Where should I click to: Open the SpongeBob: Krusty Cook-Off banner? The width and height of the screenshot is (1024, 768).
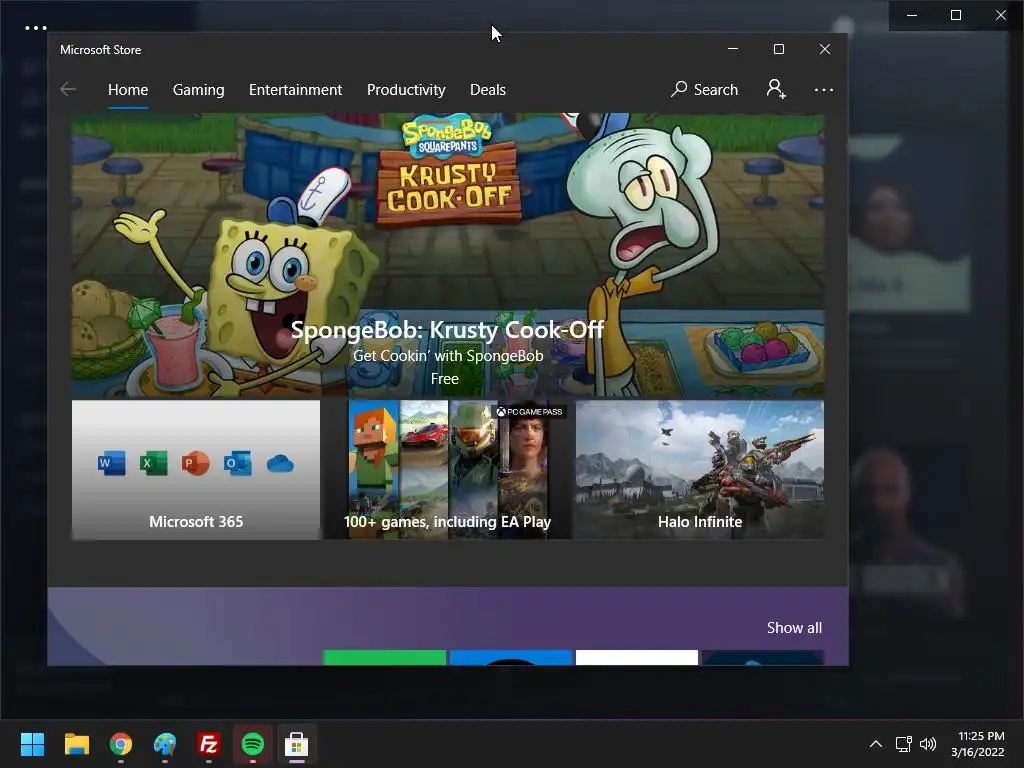(x=448, y=255)
